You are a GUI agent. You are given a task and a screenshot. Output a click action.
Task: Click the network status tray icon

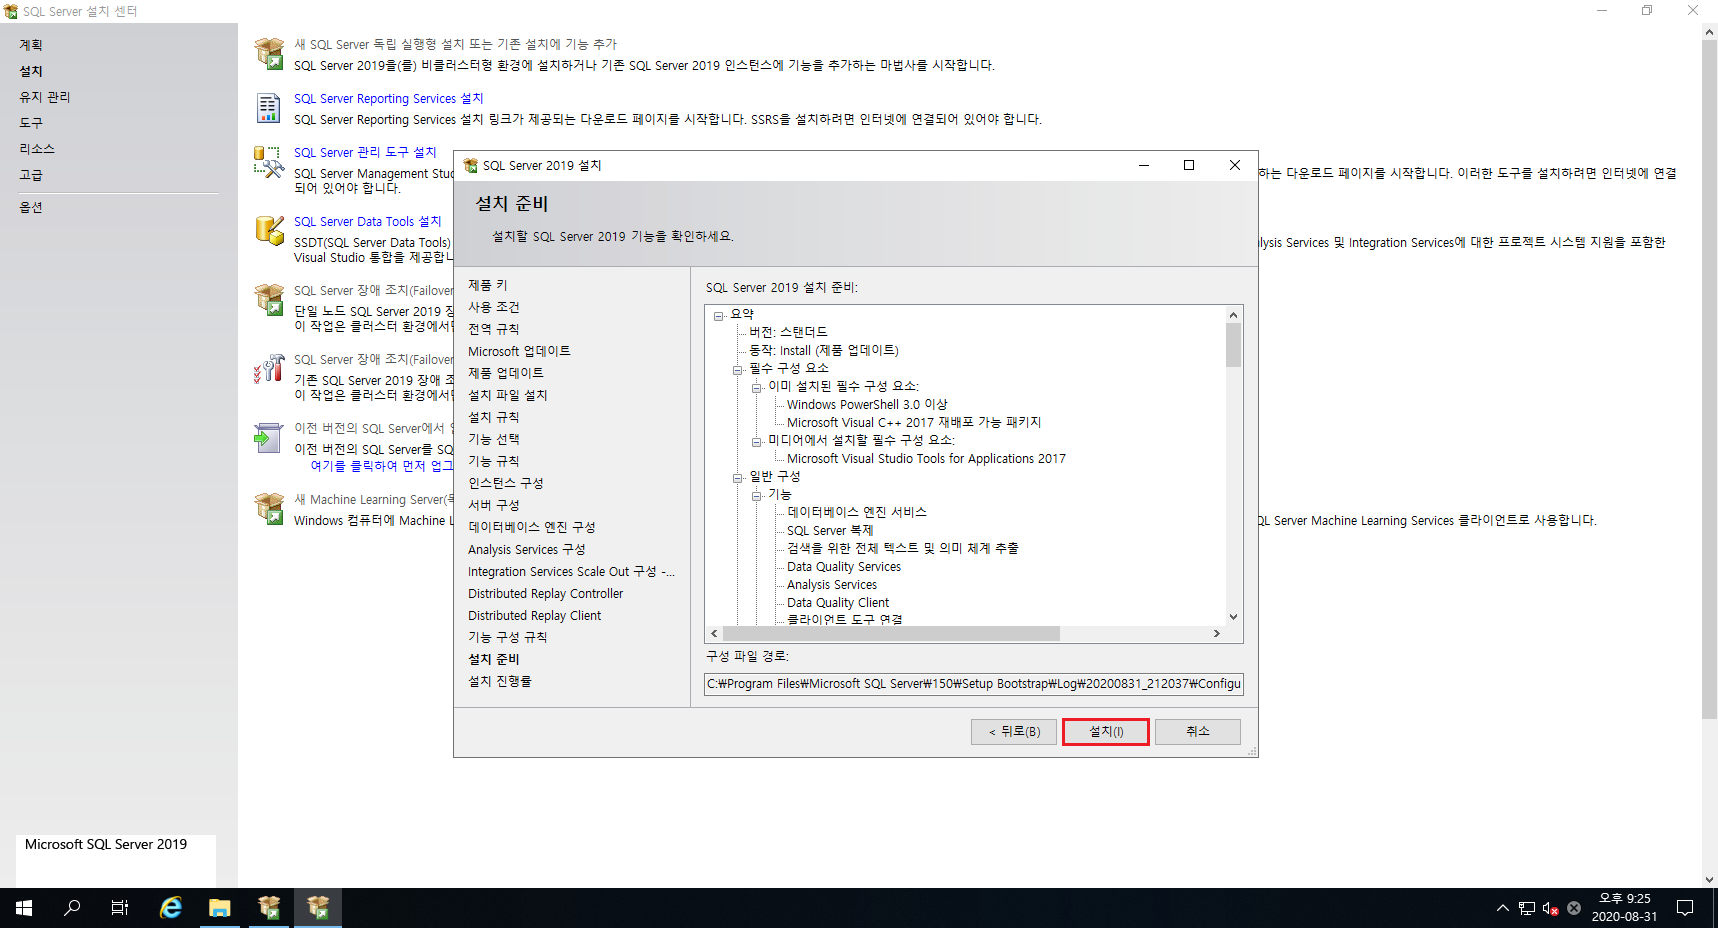[x=1527, y=908]
